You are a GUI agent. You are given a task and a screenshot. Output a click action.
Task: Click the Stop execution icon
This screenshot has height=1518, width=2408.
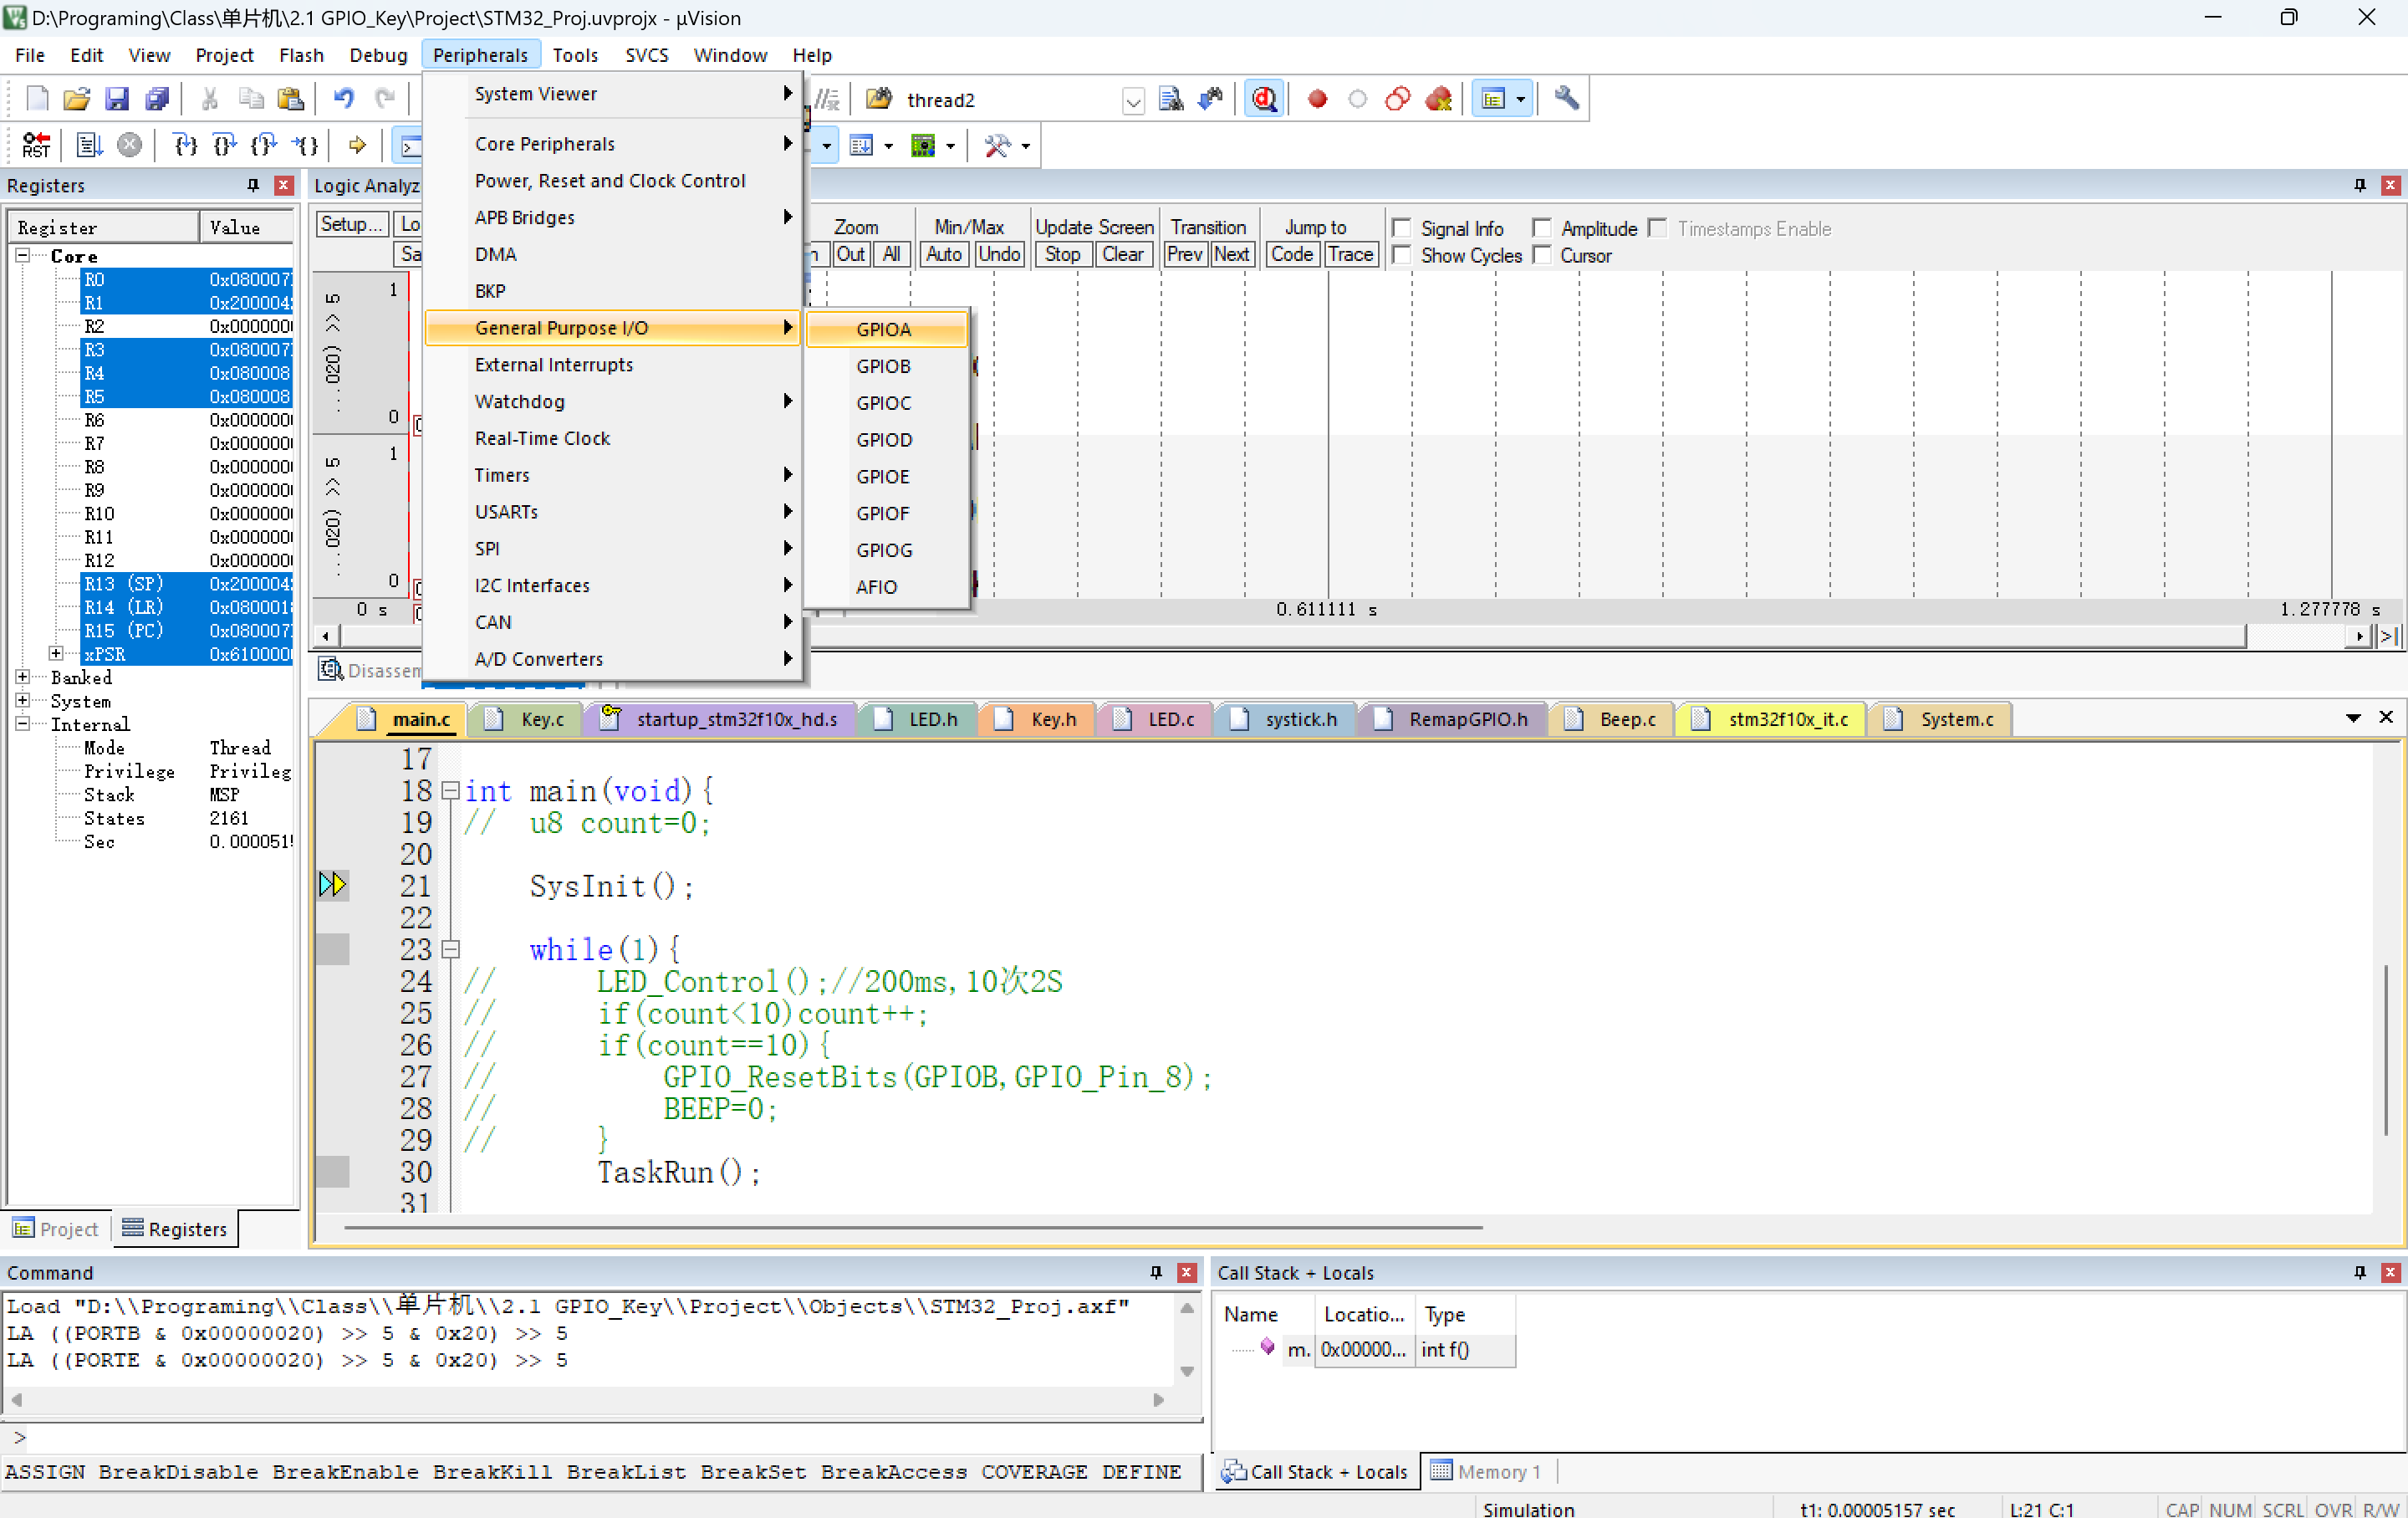[129, 146]
